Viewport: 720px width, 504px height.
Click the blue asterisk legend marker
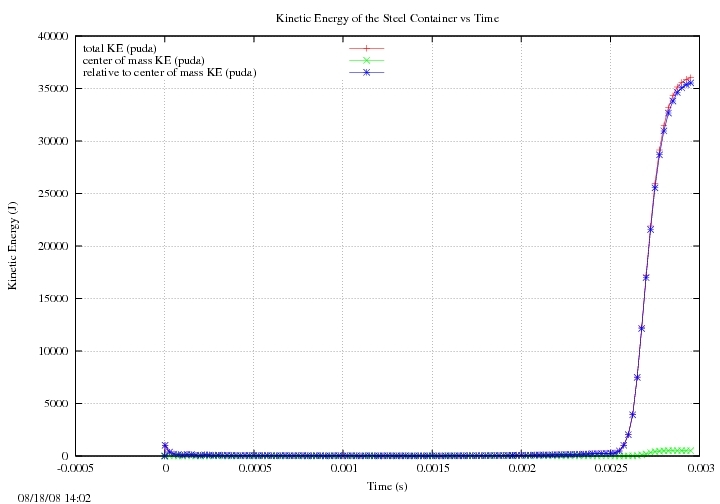[x=366, y=72]
